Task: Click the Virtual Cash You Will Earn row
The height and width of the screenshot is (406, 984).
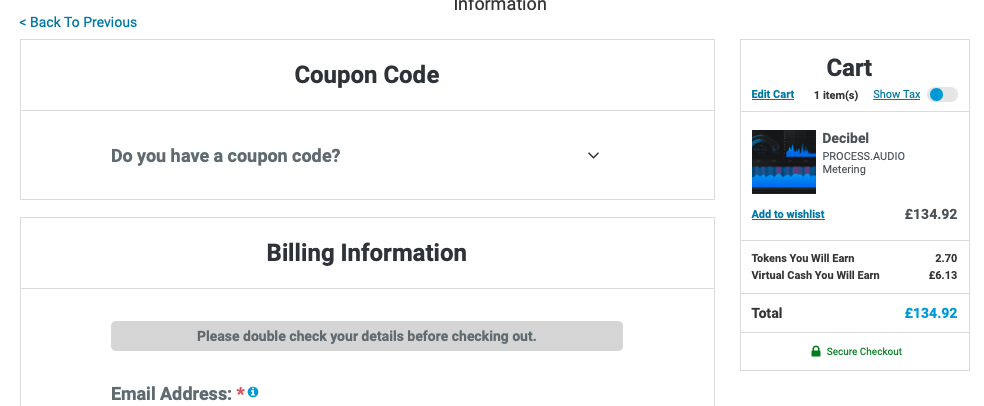Action: [x=854, y=275]
